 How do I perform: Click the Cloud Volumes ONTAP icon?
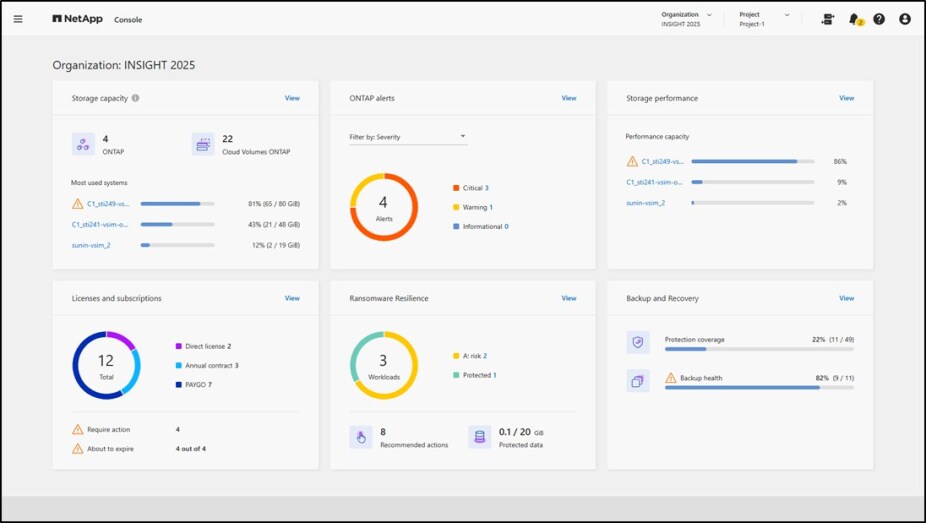click(203, 144)
